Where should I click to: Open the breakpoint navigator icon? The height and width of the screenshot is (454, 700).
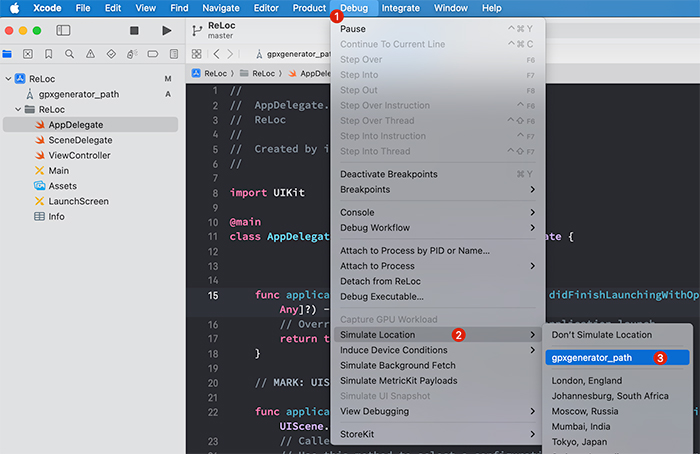point(153,54)
